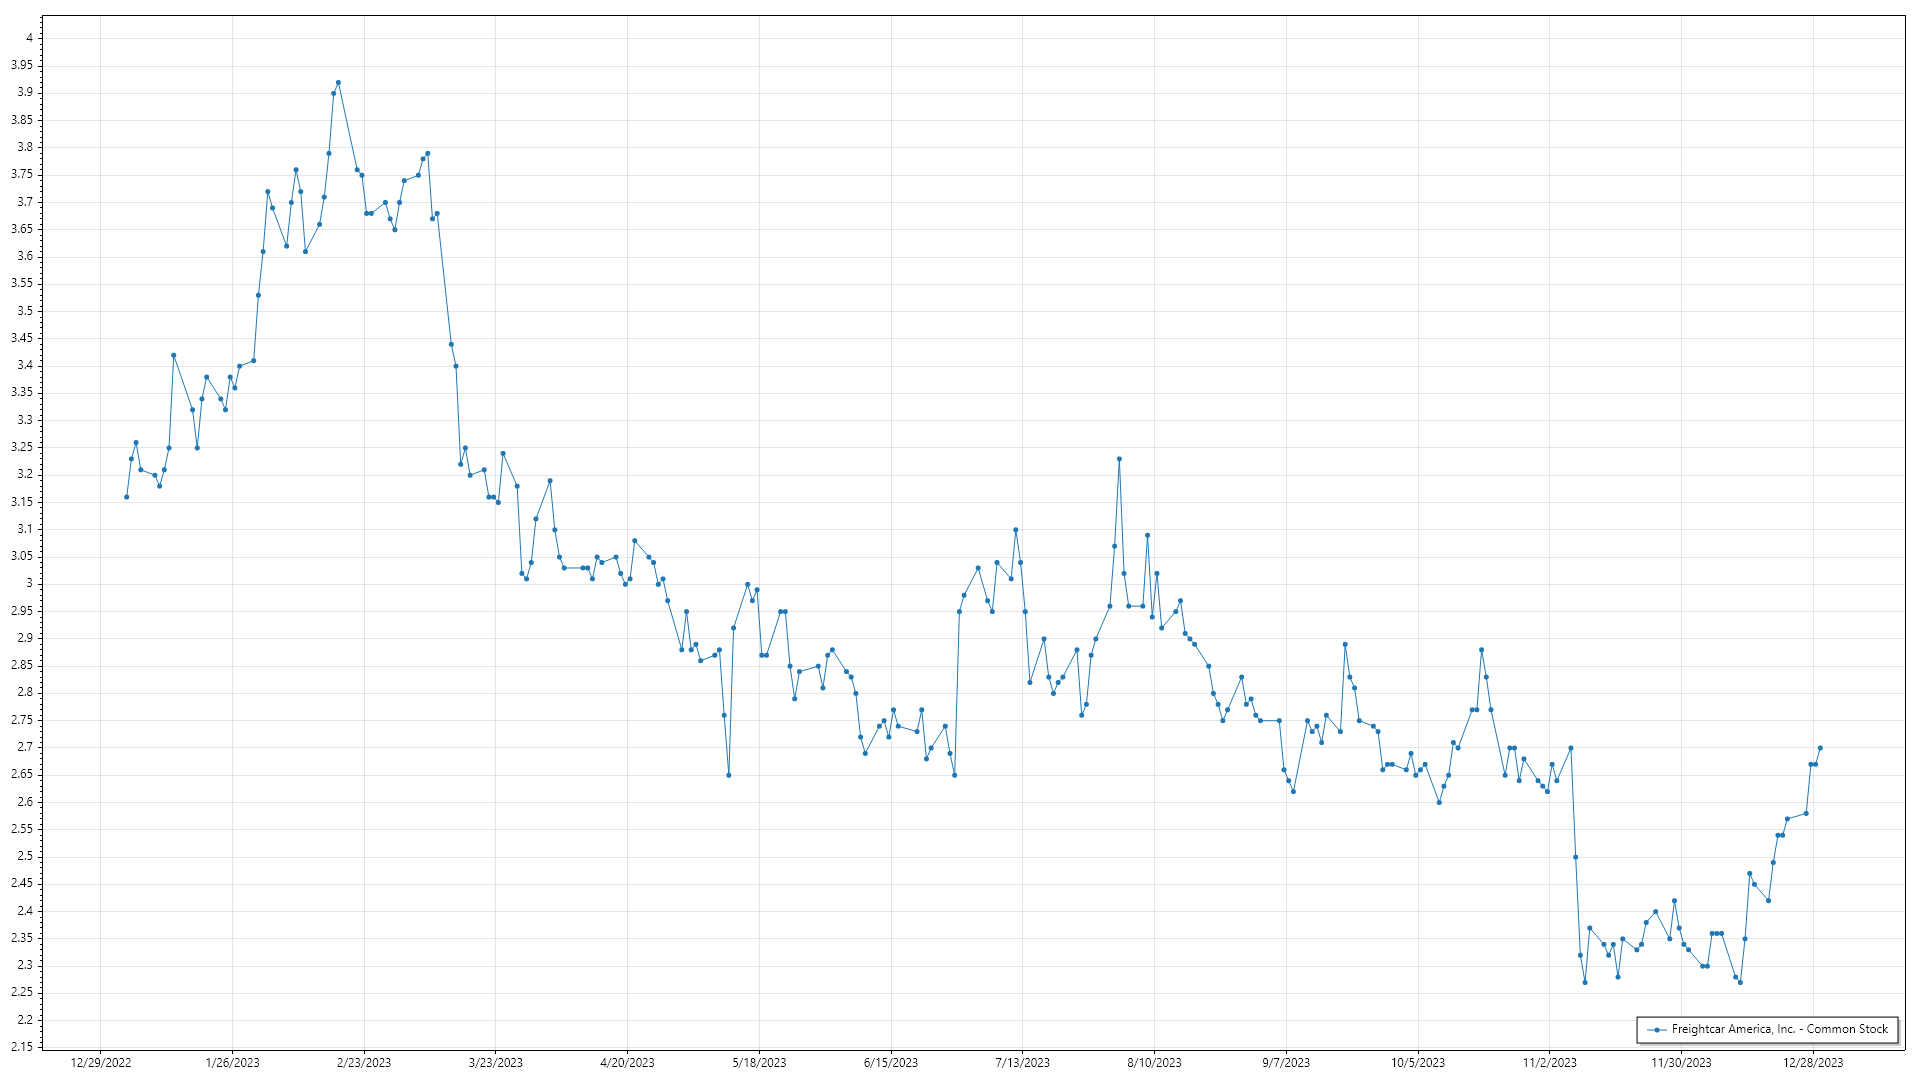Select the 2/23/2023 x-axis date label
The width and height of the screenshot is (1920, 1080).
pos(364,1063)
